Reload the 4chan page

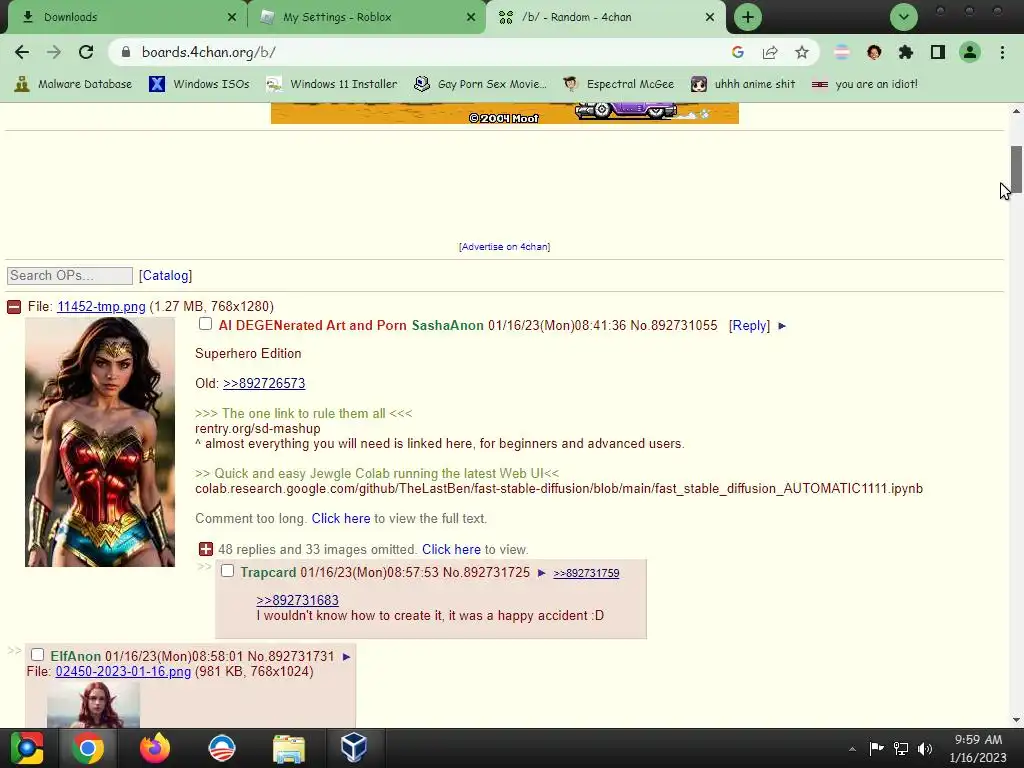click(x=86, y=52)
